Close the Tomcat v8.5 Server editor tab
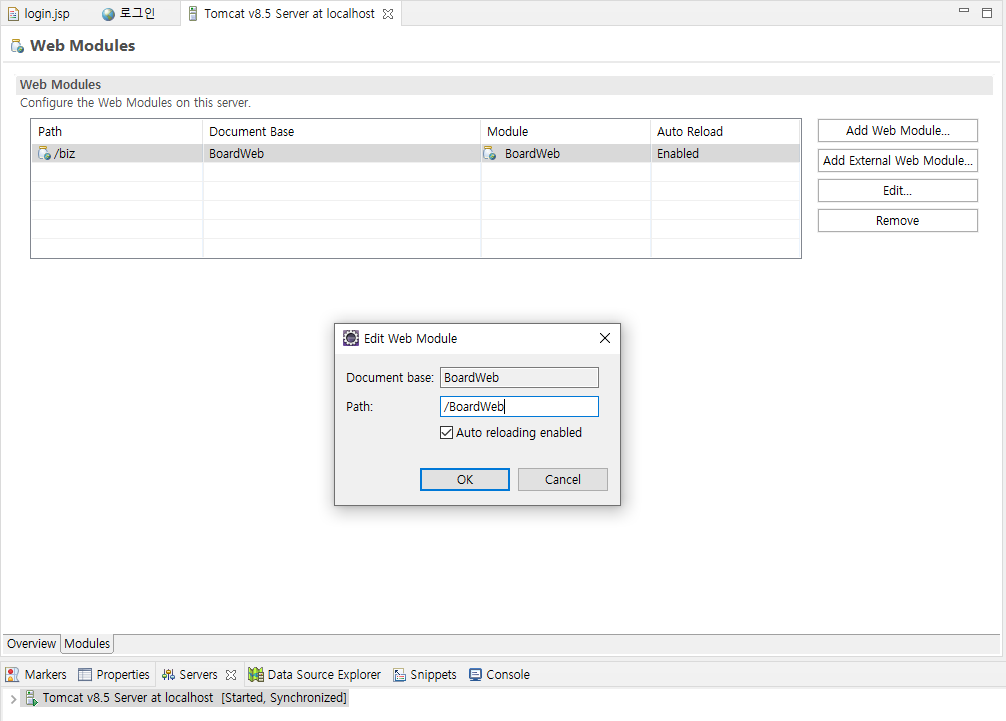This screenshot has width=1006, height=721. (388, 14)
